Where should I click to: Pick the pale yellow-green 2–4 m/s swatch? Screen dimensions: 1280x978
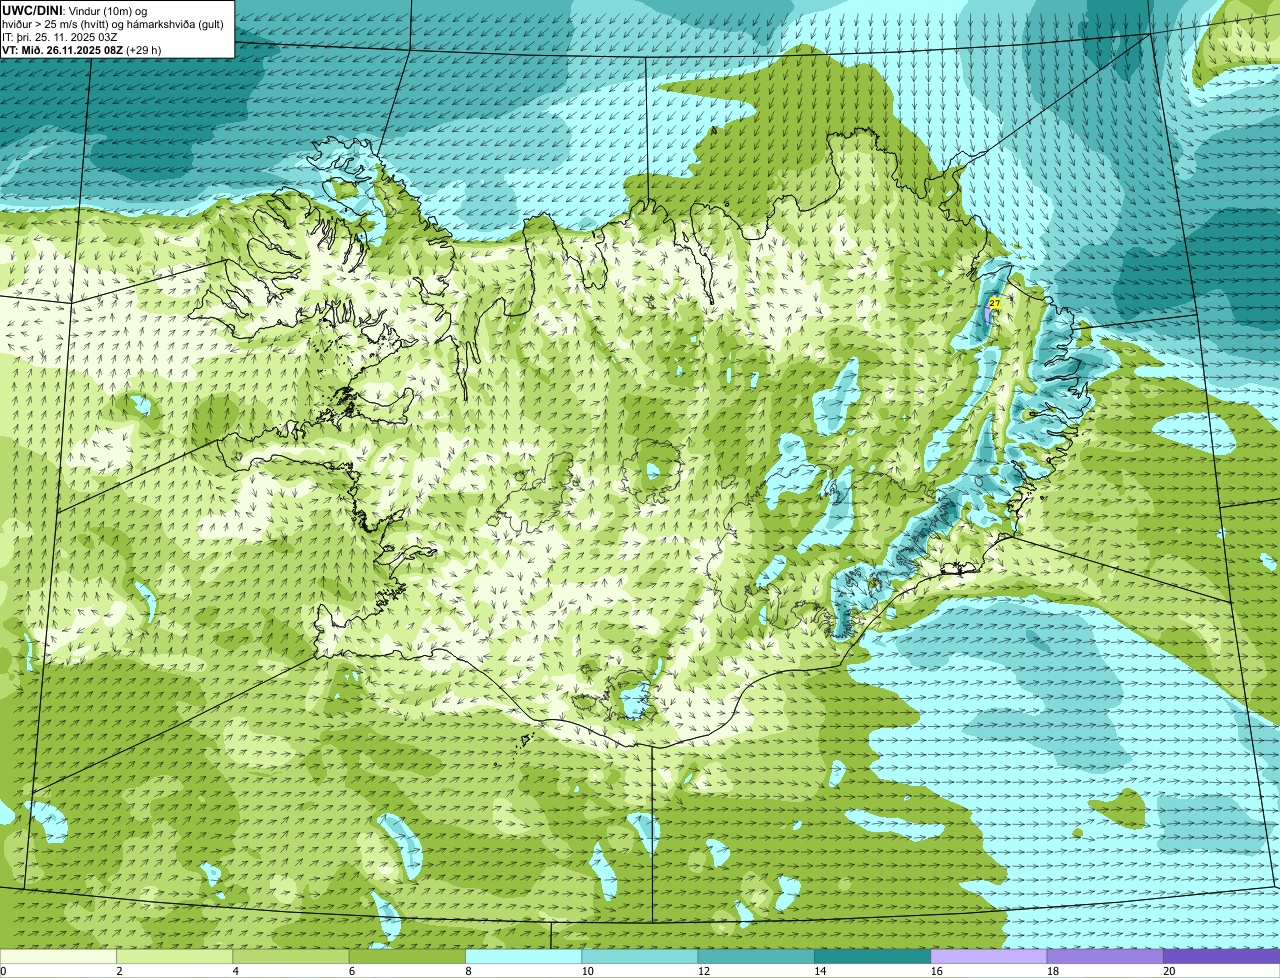[174, 956]
